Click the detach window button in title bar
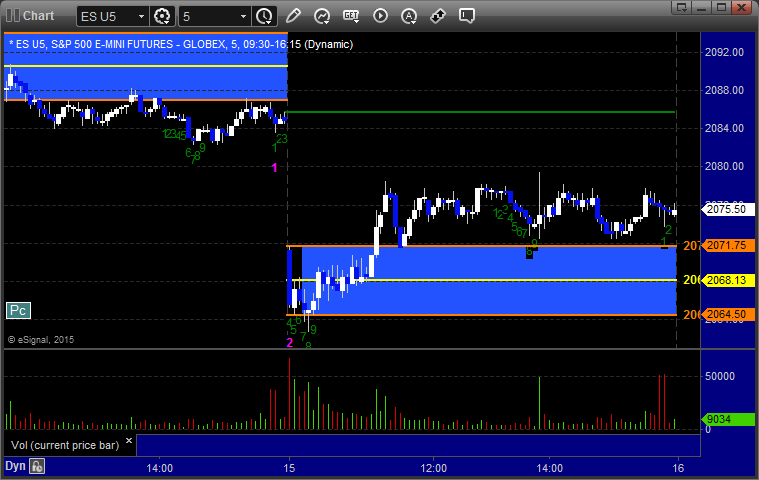The width and height of the screenshot is (759, 480). [682, 7]
